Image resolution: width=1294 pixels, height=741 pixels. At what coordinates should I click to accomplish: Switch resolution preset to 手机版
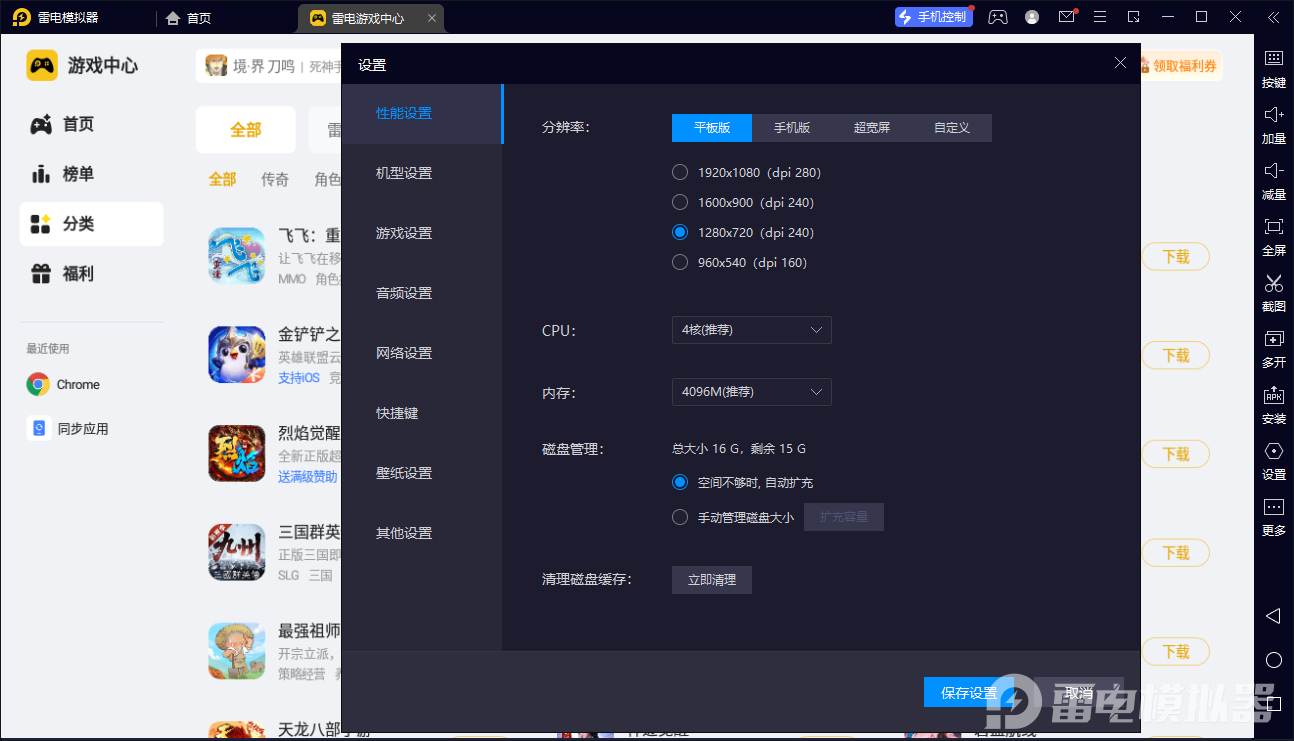click(791, 128)
